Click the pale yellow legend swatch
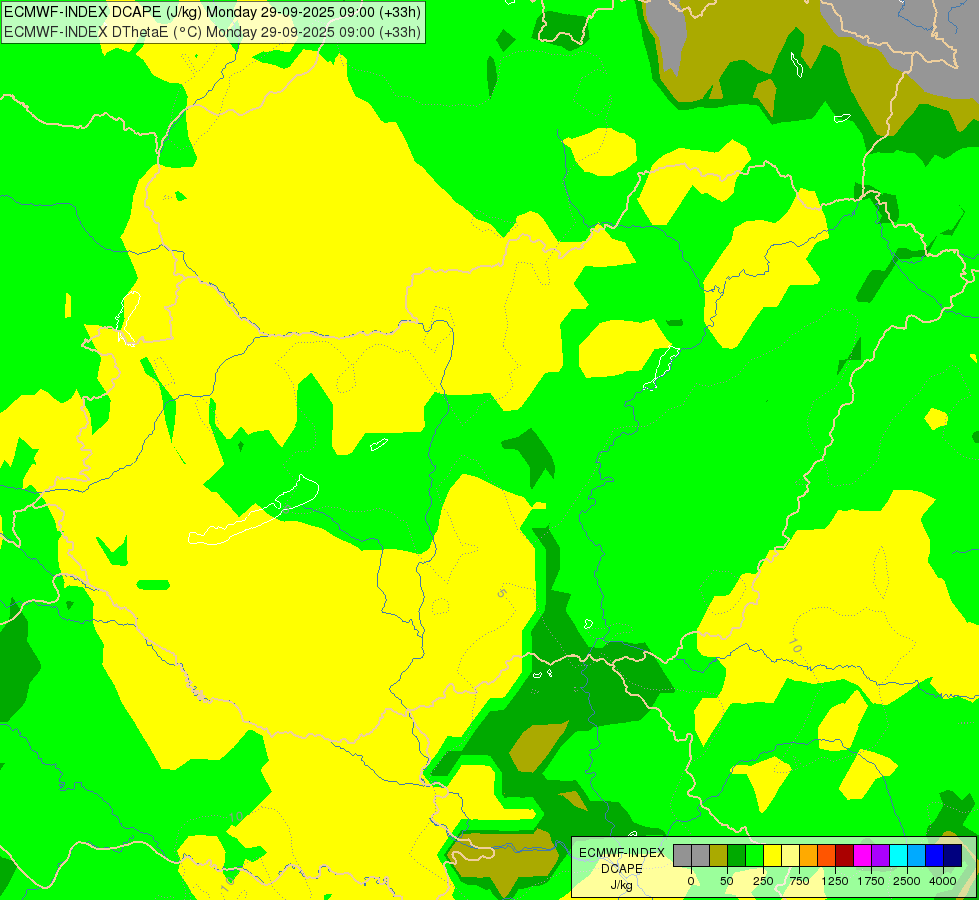 791,856
